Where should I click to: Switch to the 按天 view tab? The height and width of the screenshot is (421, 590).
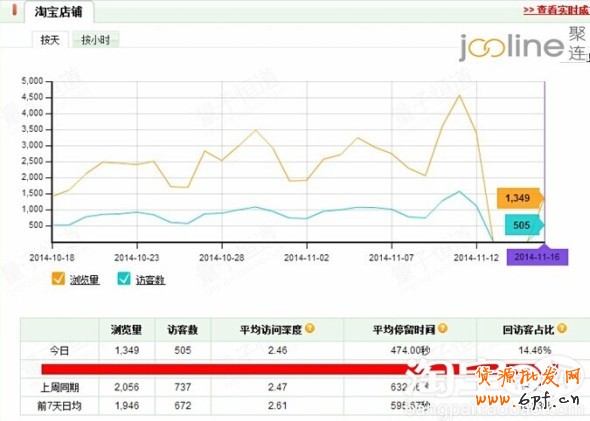click(50, 40)
